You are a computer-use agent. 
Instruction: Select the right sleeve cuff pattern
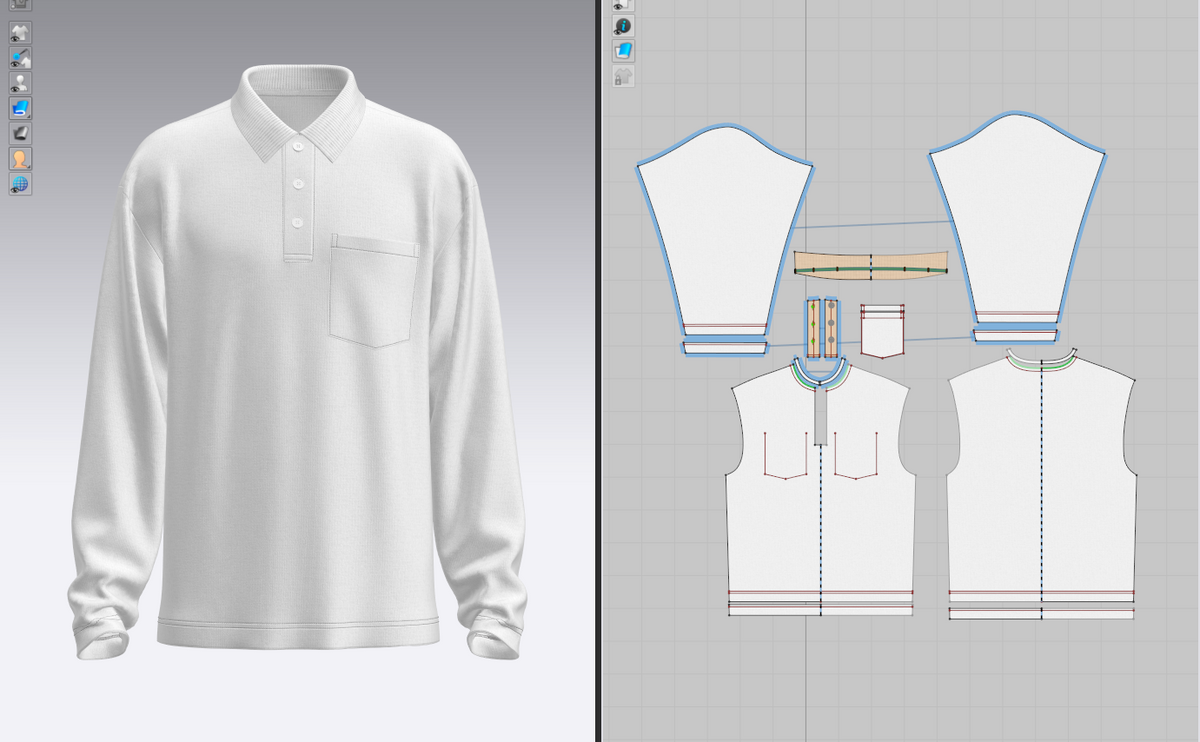pos(1017,335)
